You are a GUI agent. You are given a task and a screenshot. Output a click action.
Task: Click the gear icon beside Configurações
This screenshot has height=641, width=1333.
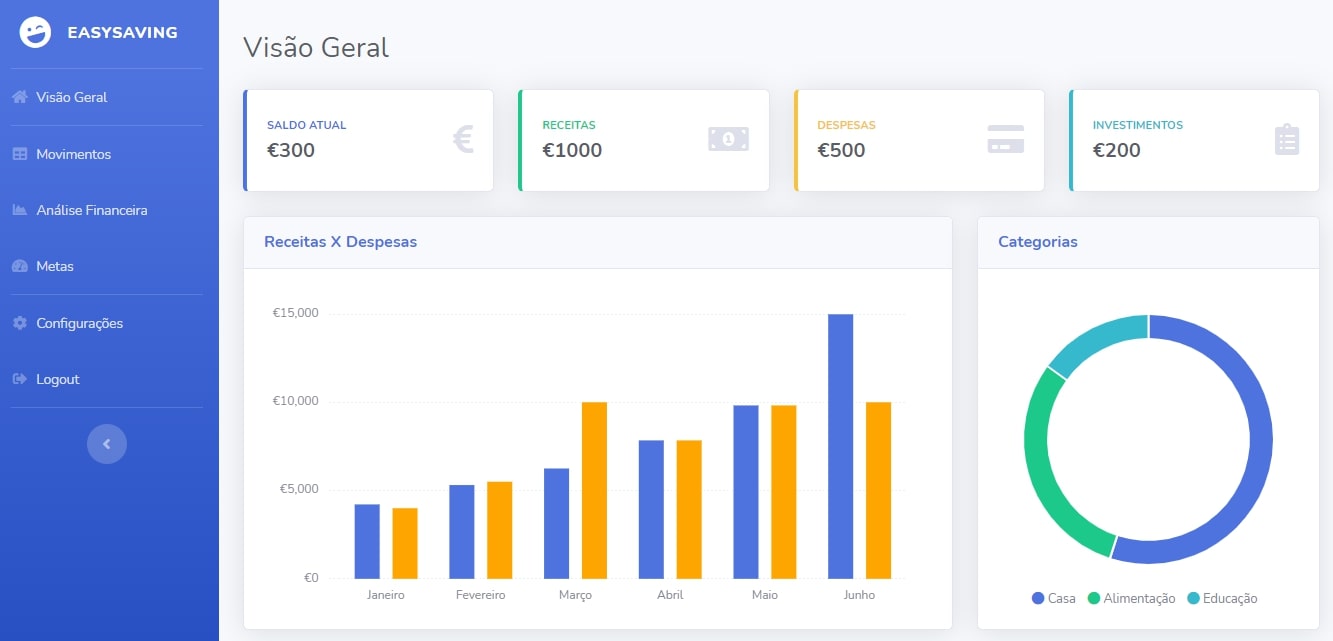pyautogui.click(x=19, y=323)
